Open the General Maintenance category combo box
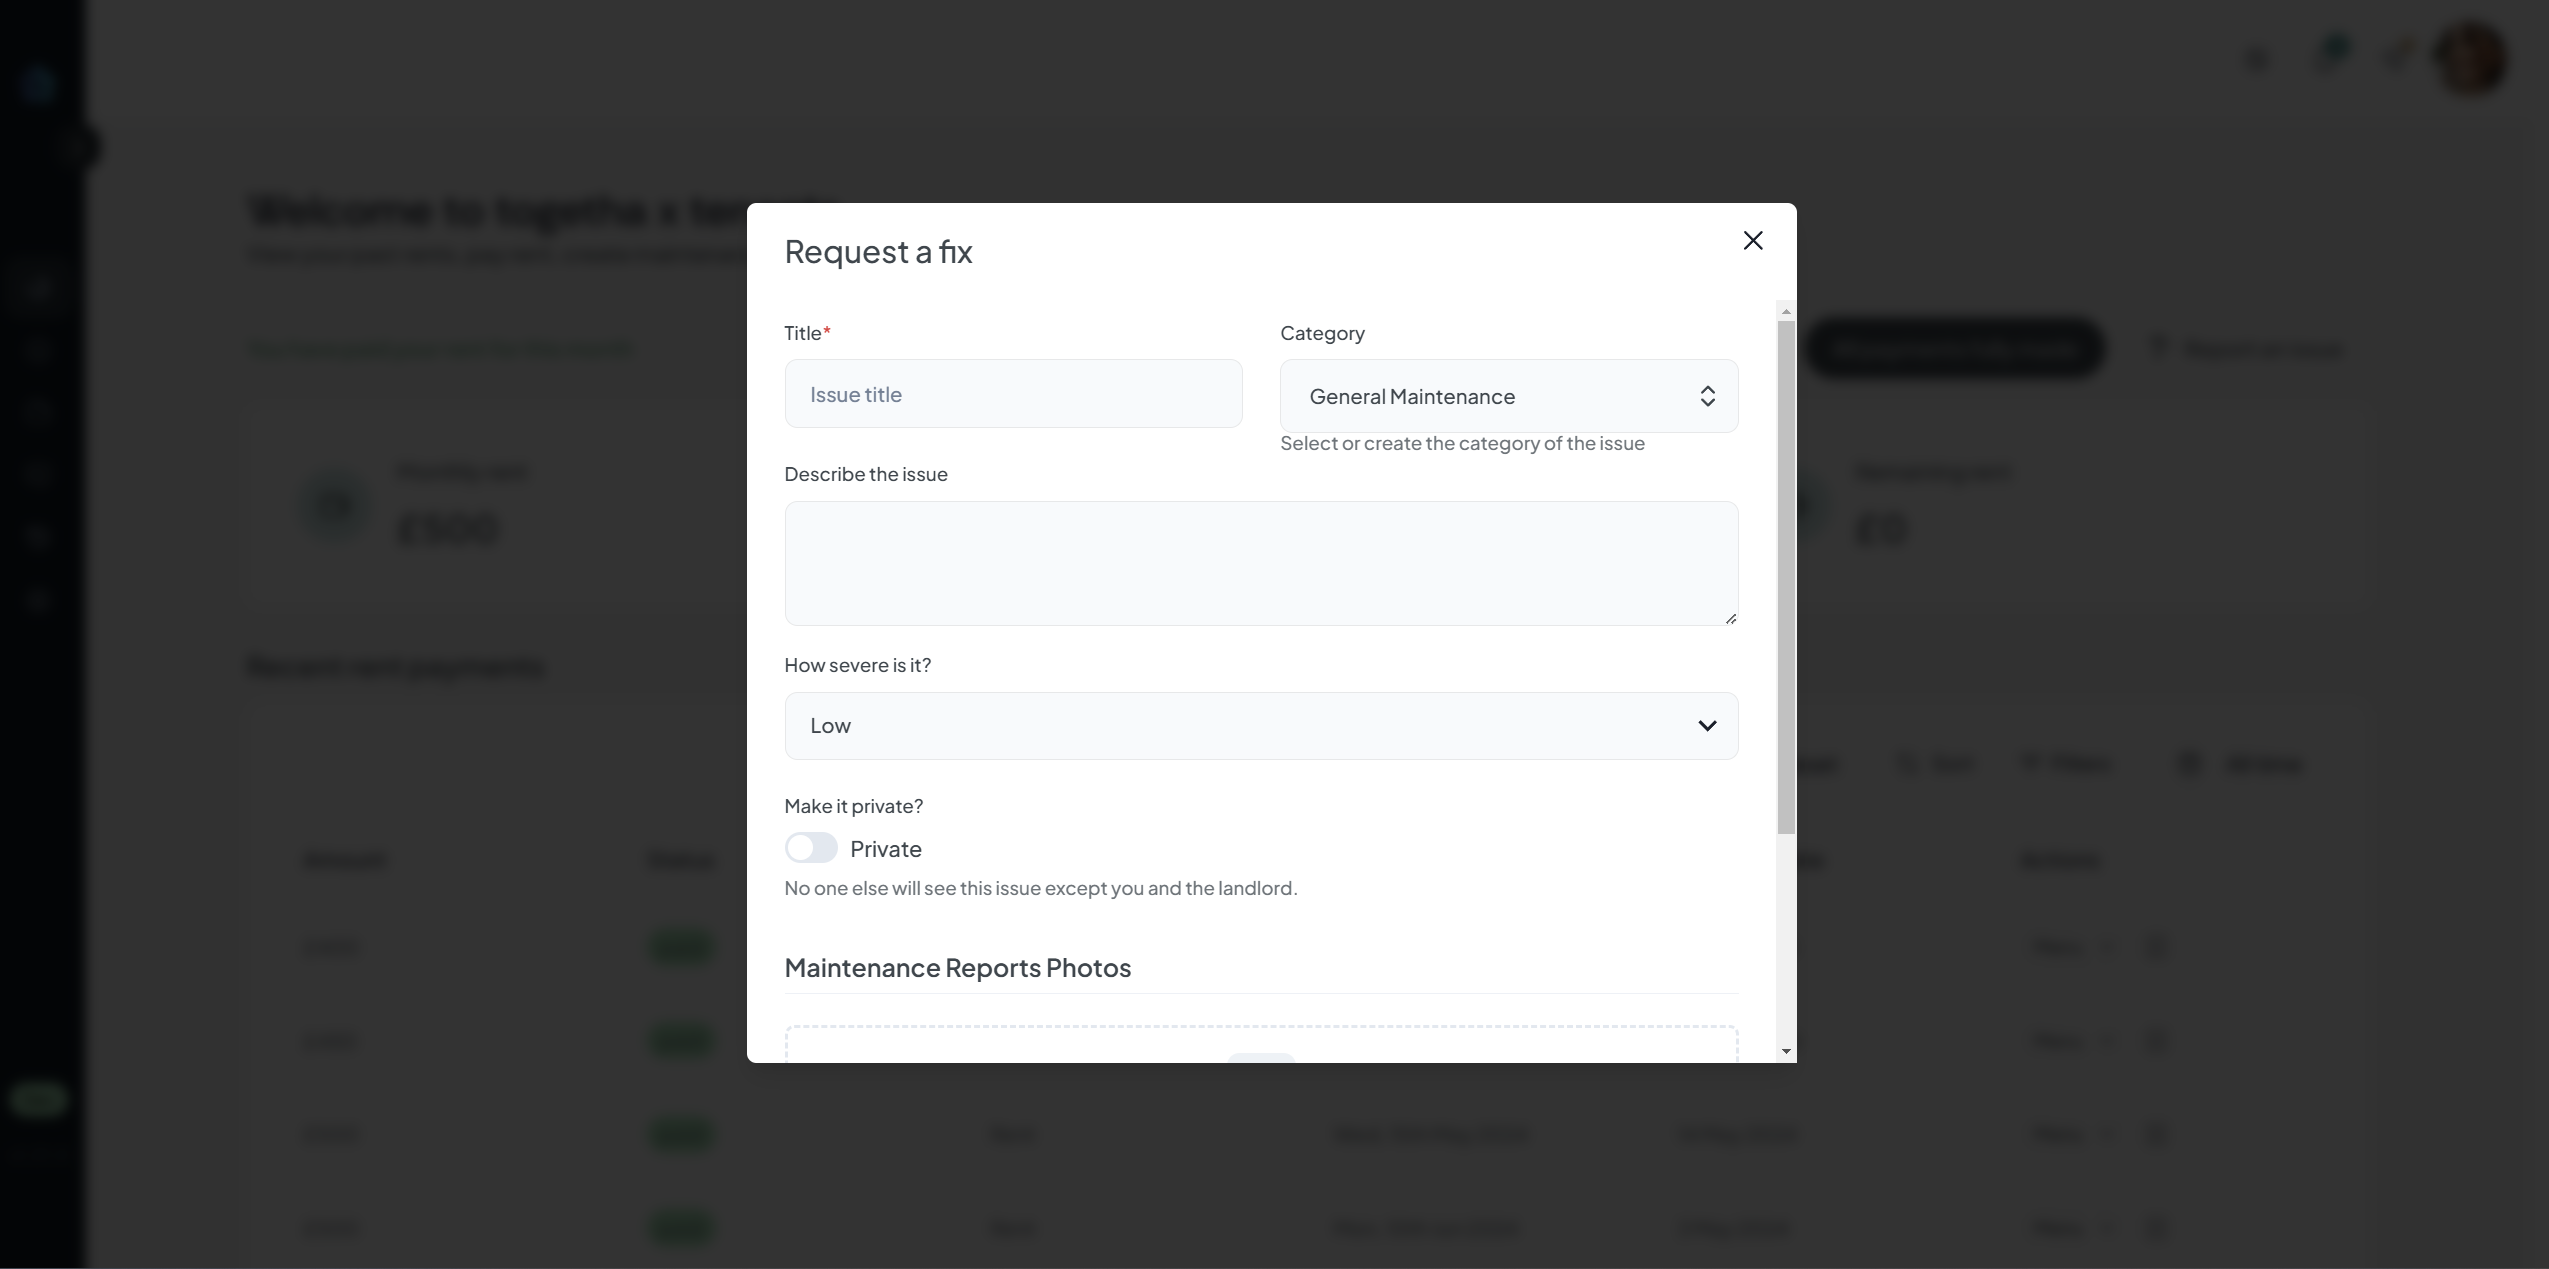This screenshot has width=2549, height=1269. [x=1508, y=396]
